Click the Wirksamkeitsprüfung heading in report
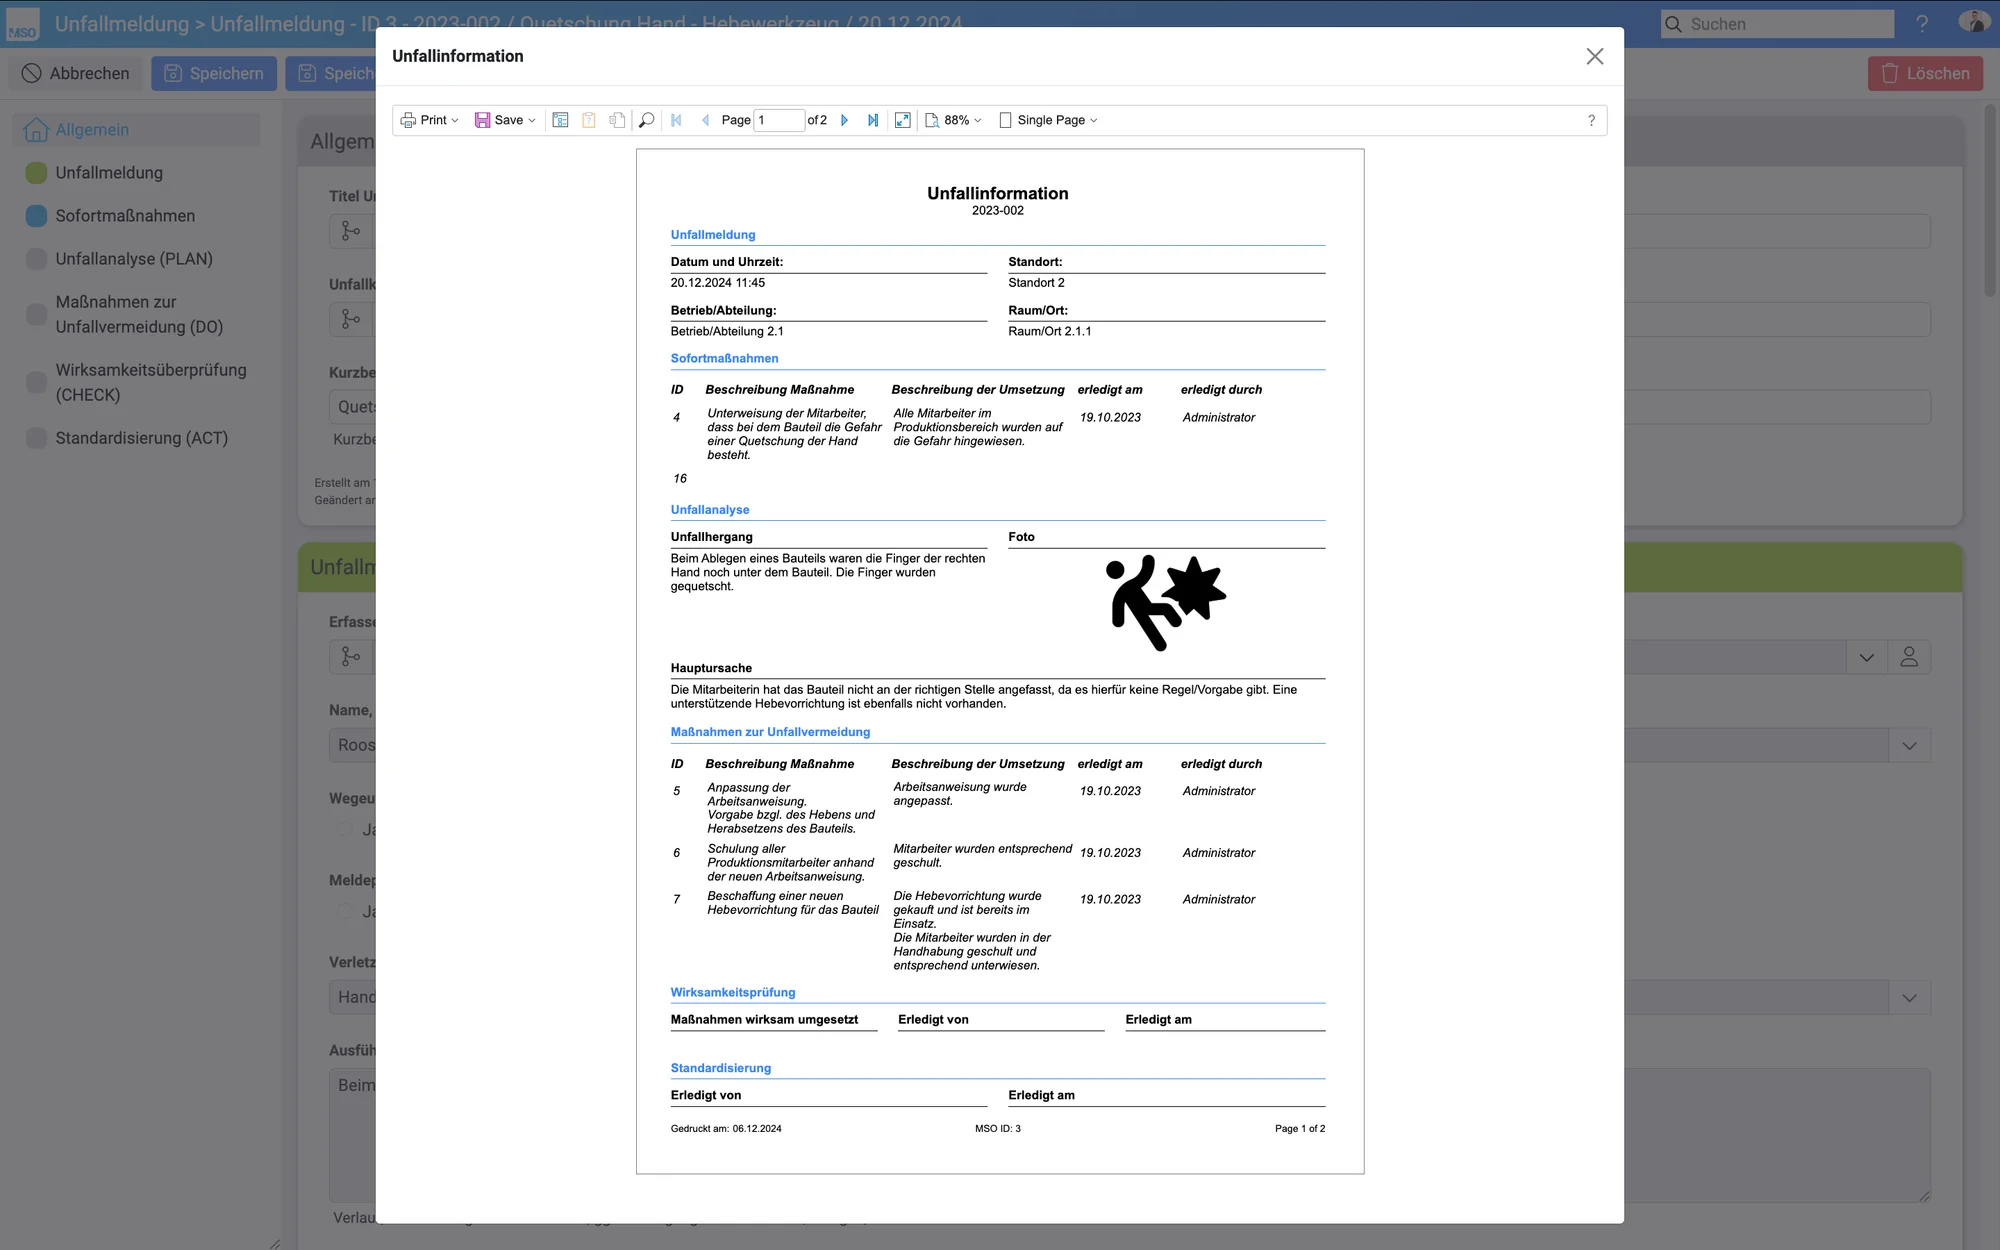 tap(733, 992)
